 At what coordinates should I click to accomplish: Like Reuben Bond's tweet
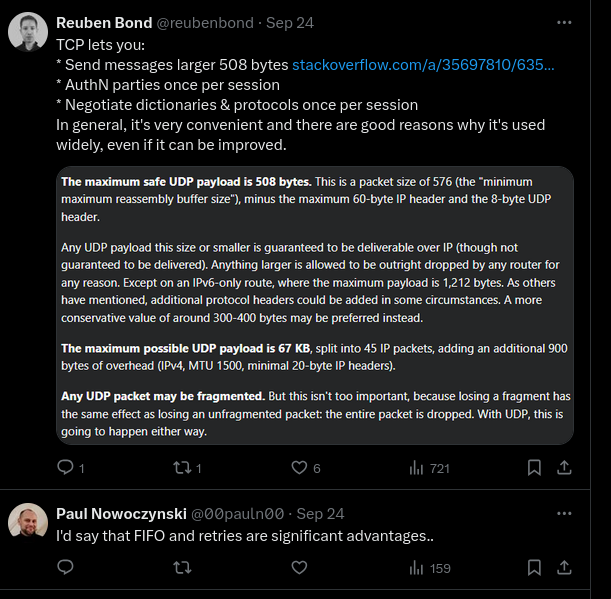[299, 467]
